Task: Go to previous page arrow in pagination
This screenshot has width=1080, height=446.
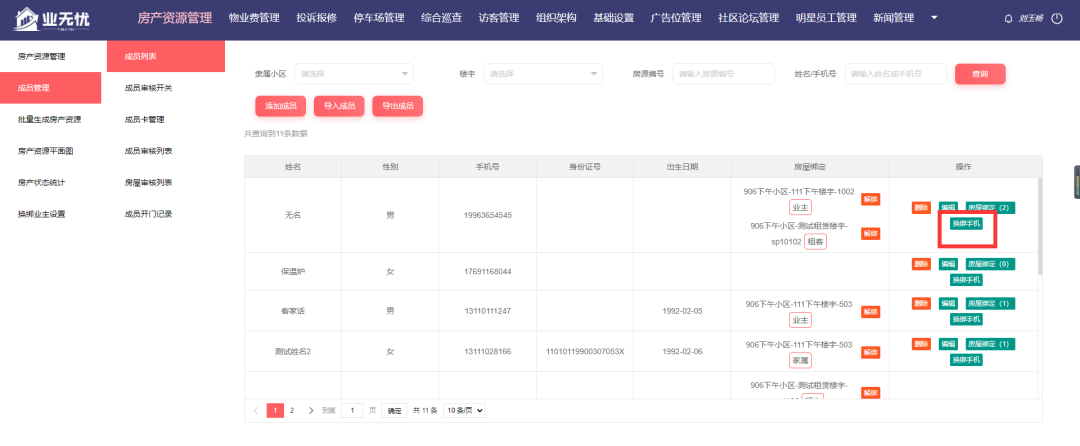Action: (256, 410)
